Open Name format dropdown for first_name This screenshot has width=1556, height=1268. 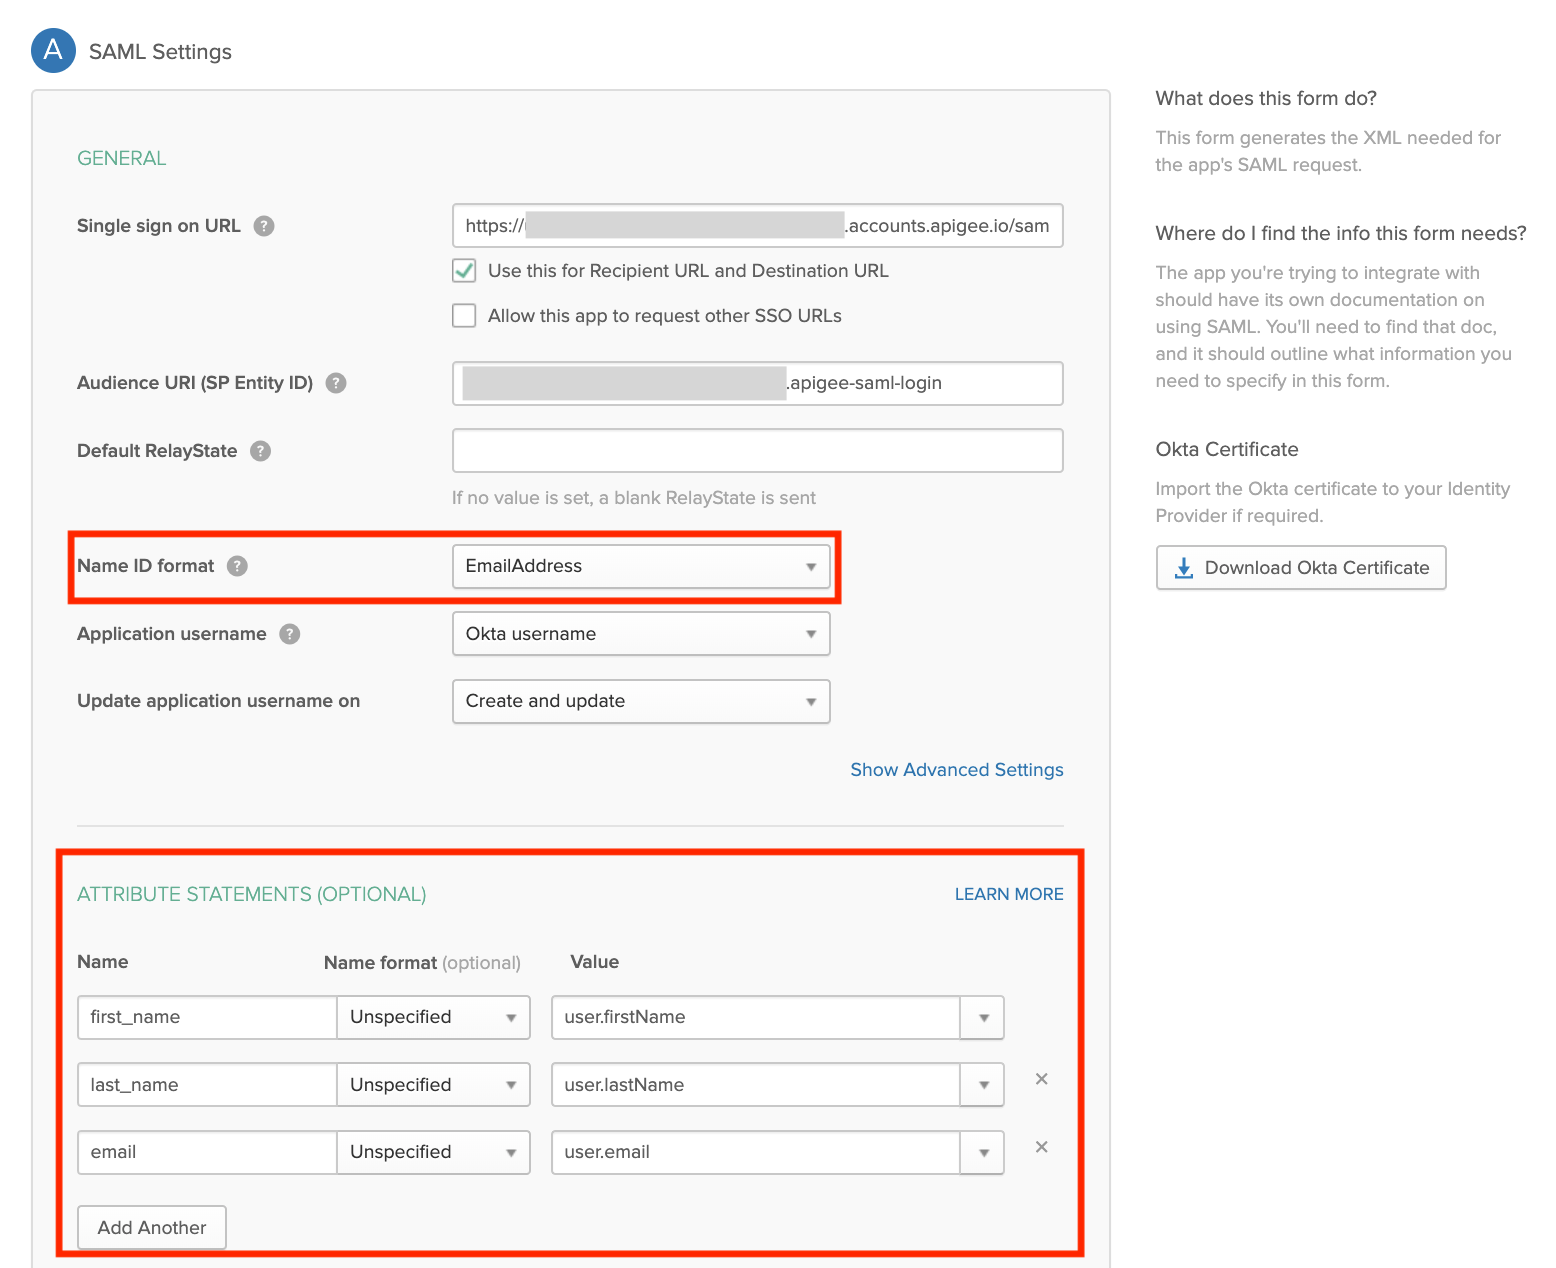tap(433, 1017)
